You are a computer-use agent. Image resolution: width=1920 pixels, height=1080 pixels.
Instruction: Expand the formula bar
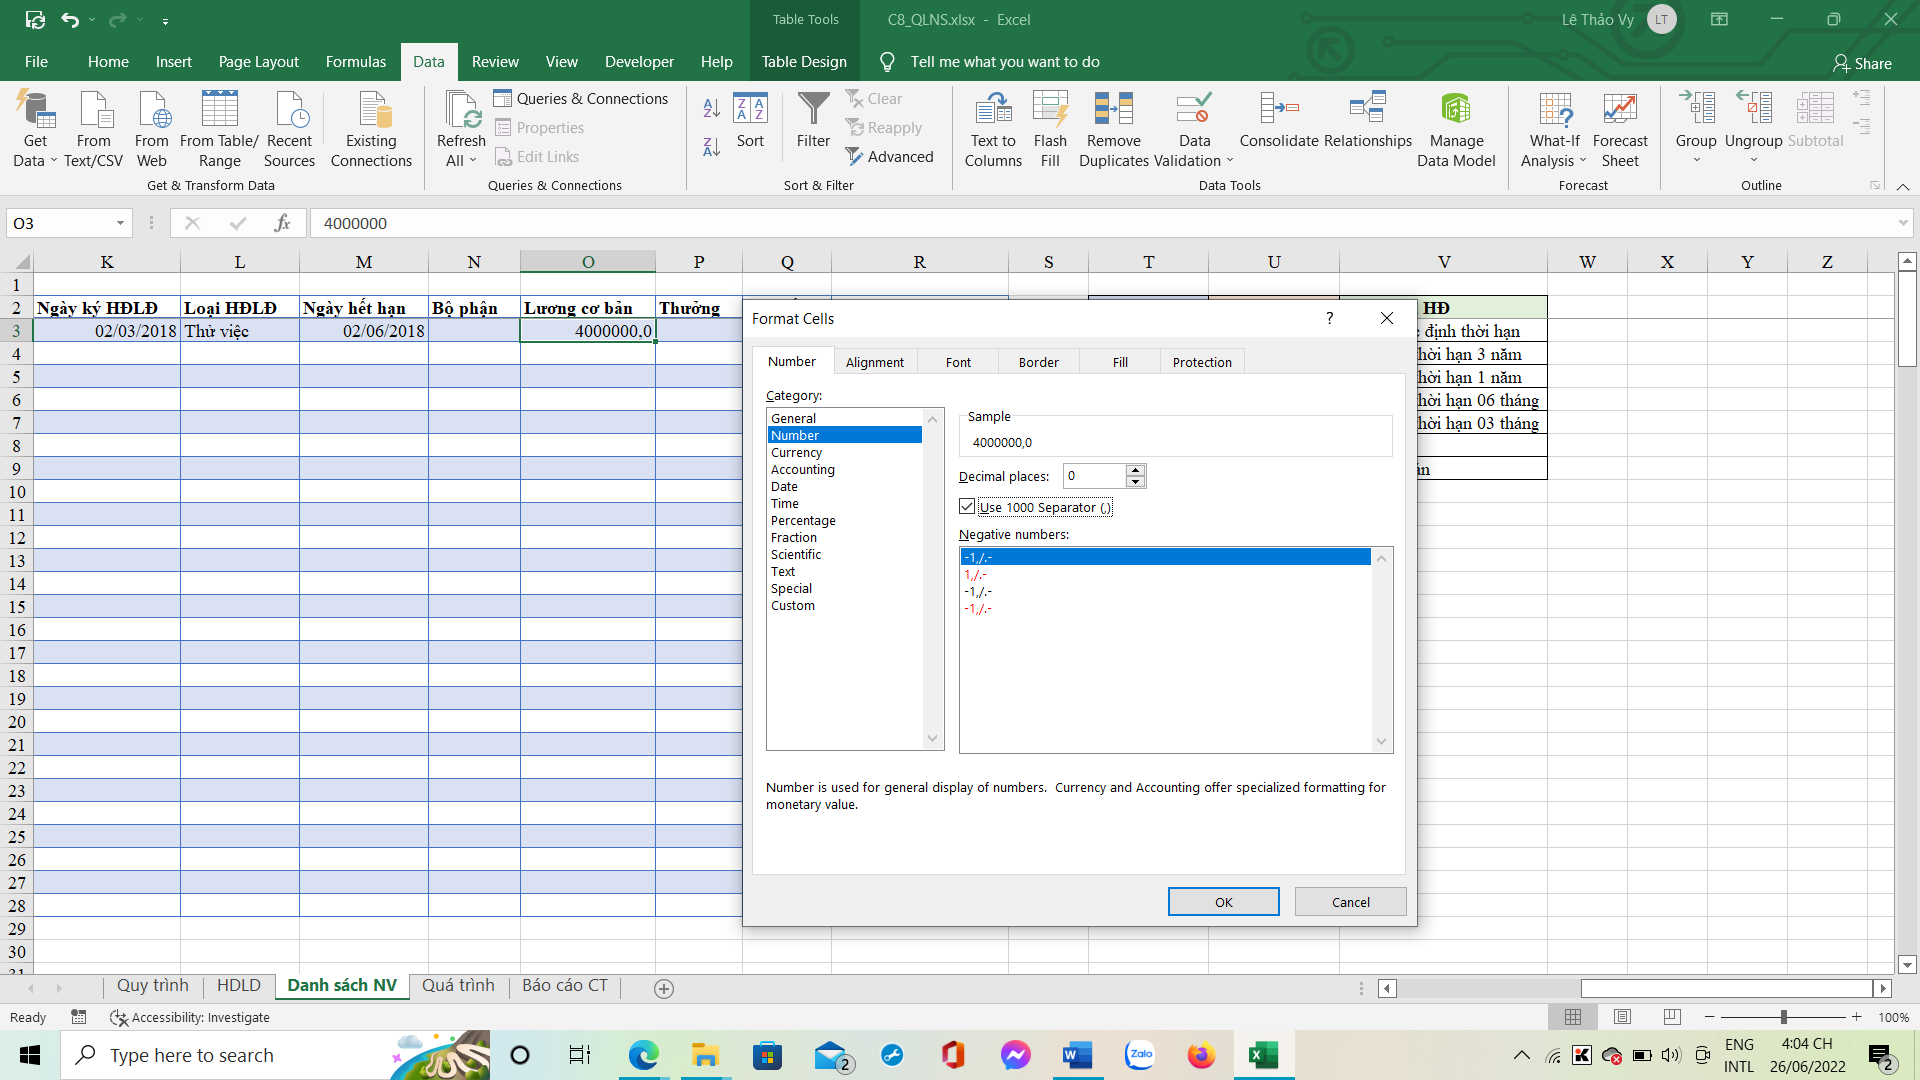tap(1902, 223)
